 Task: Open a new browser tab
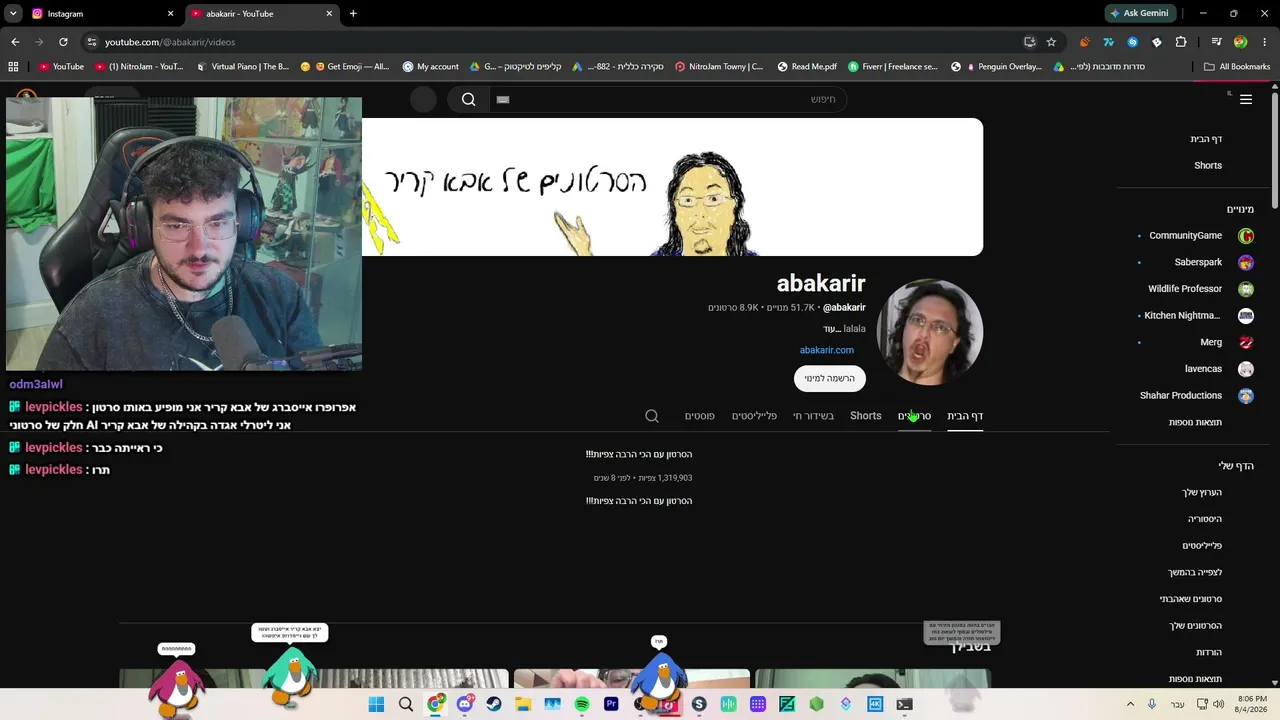coord(353,14)
